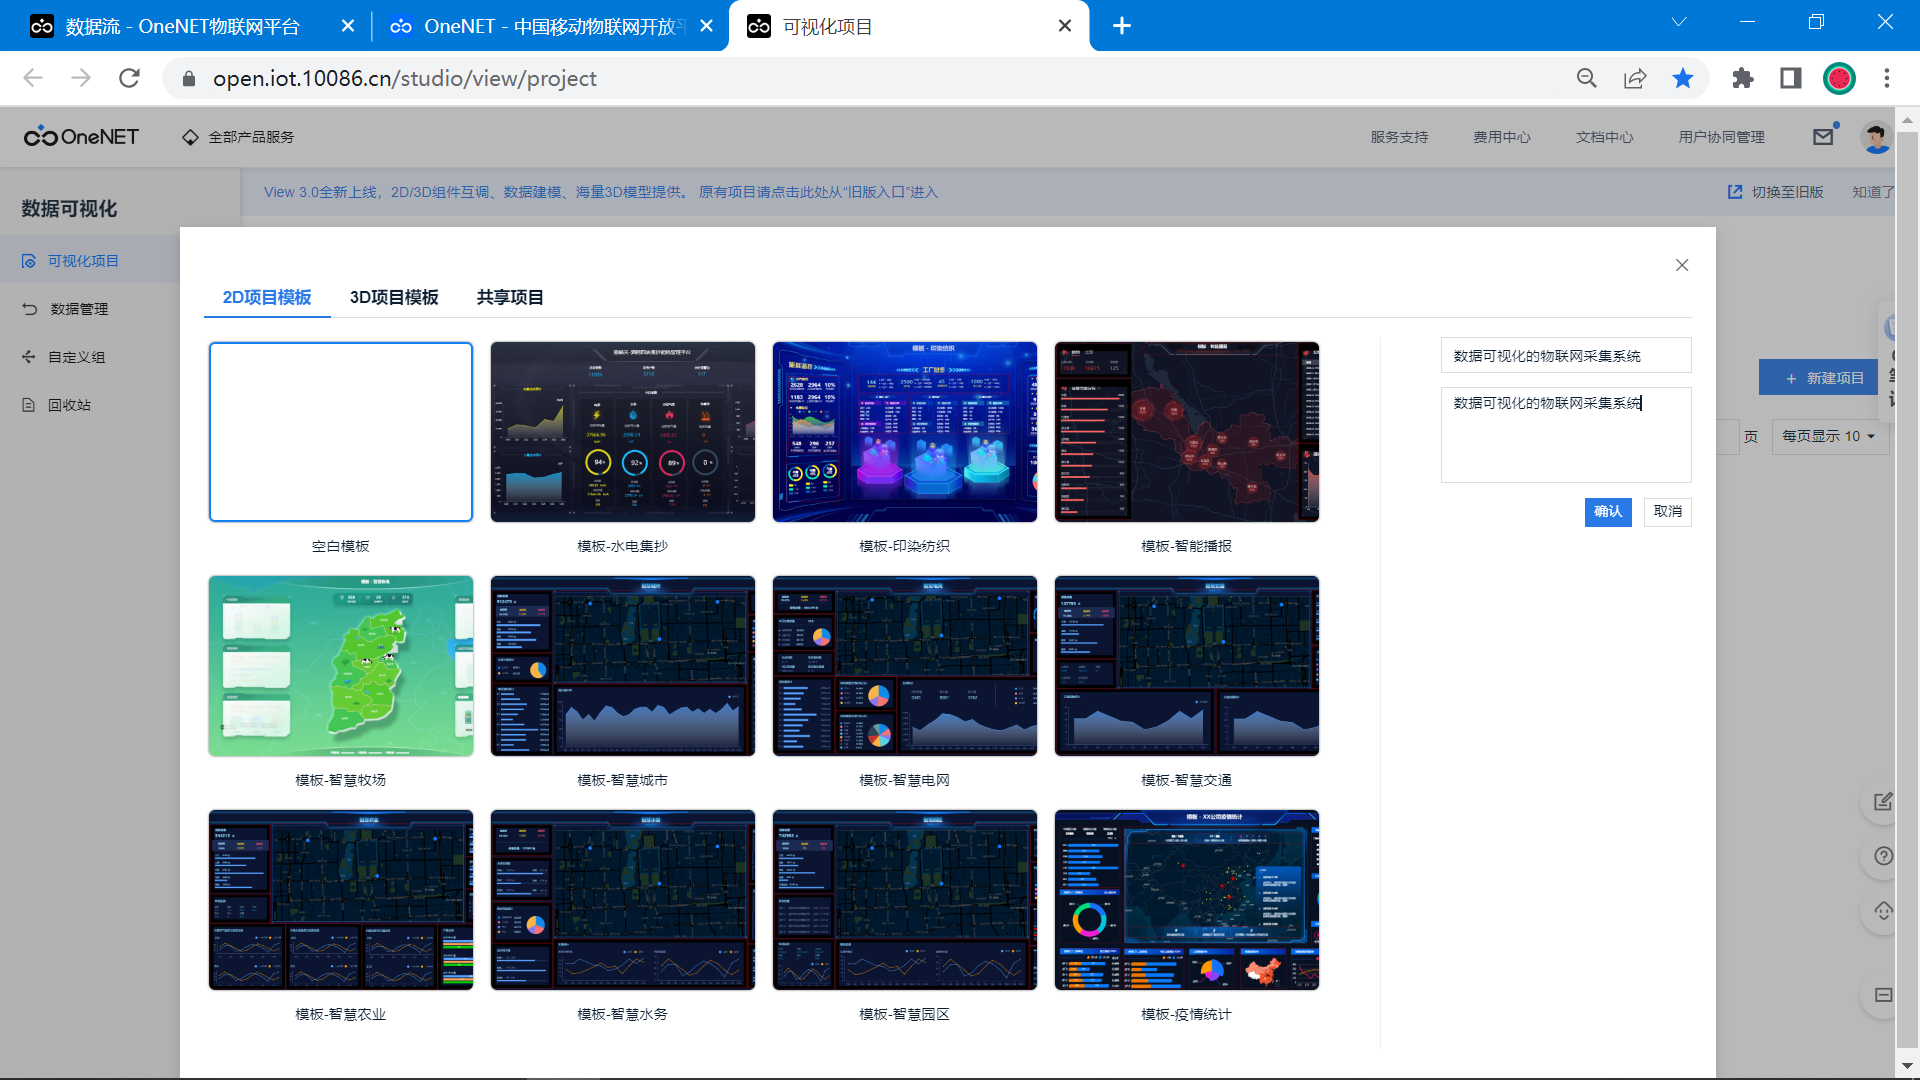Click bookmark star icon in address bar
This screenshot has width=1920, height=1080.
tap(1683, 78)
